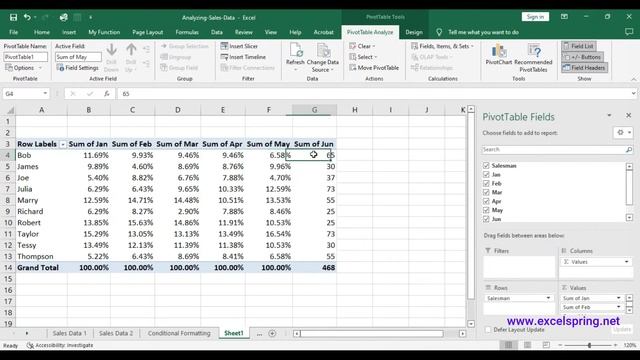Open the Comments icon at the ribbon's right
The height and width of the screenshot is (360, 640).
click(629, 31)
